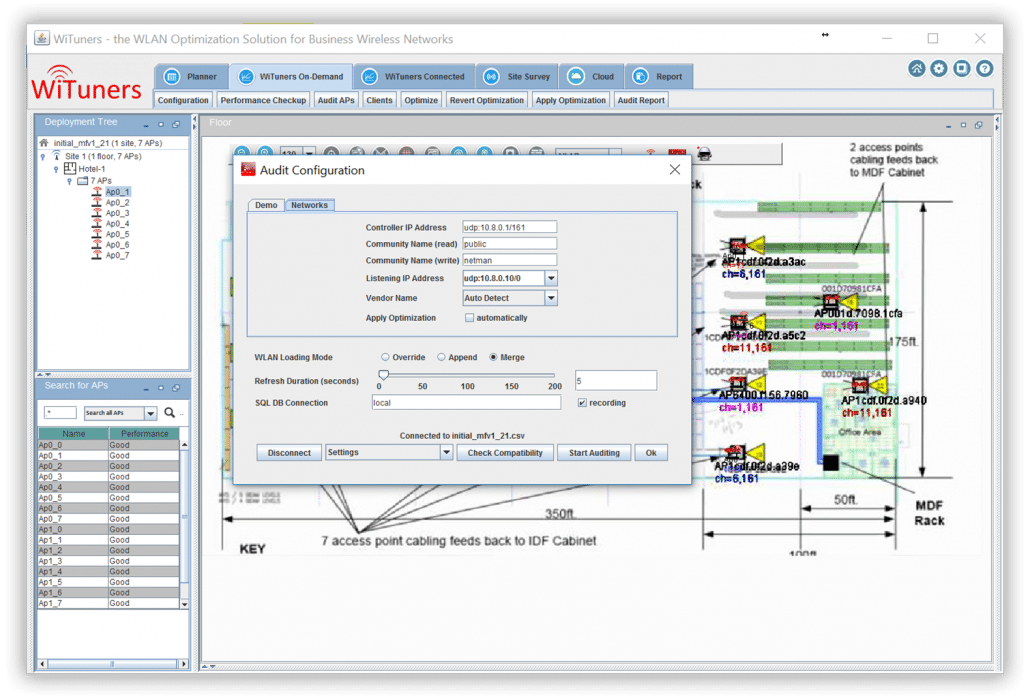Detach the Floor panel

click(x=978, y=125)
